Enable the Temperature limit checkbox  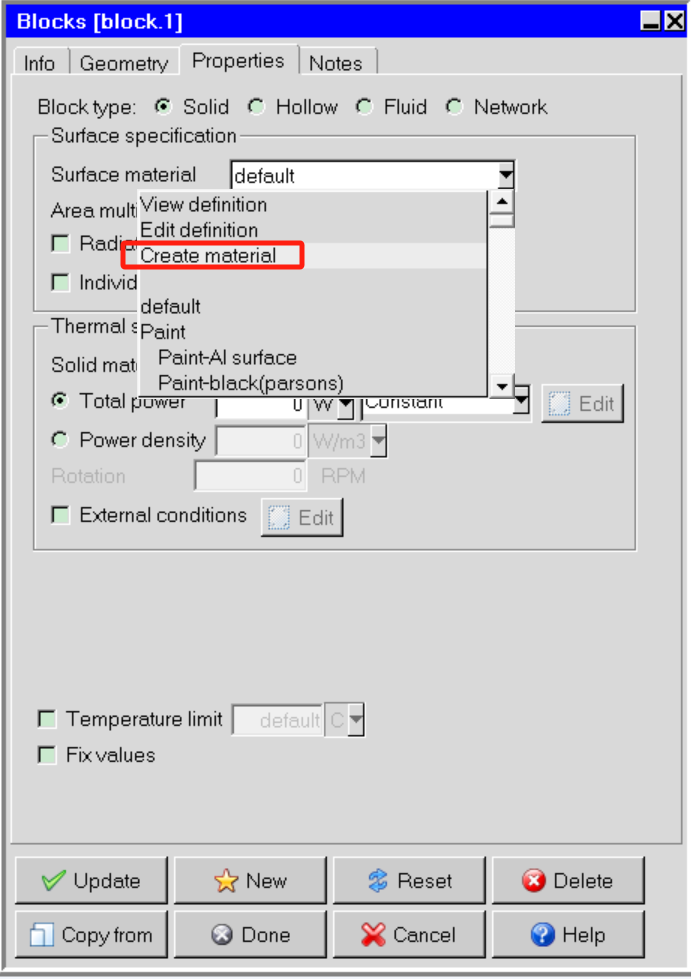click(x=47, y=719)
